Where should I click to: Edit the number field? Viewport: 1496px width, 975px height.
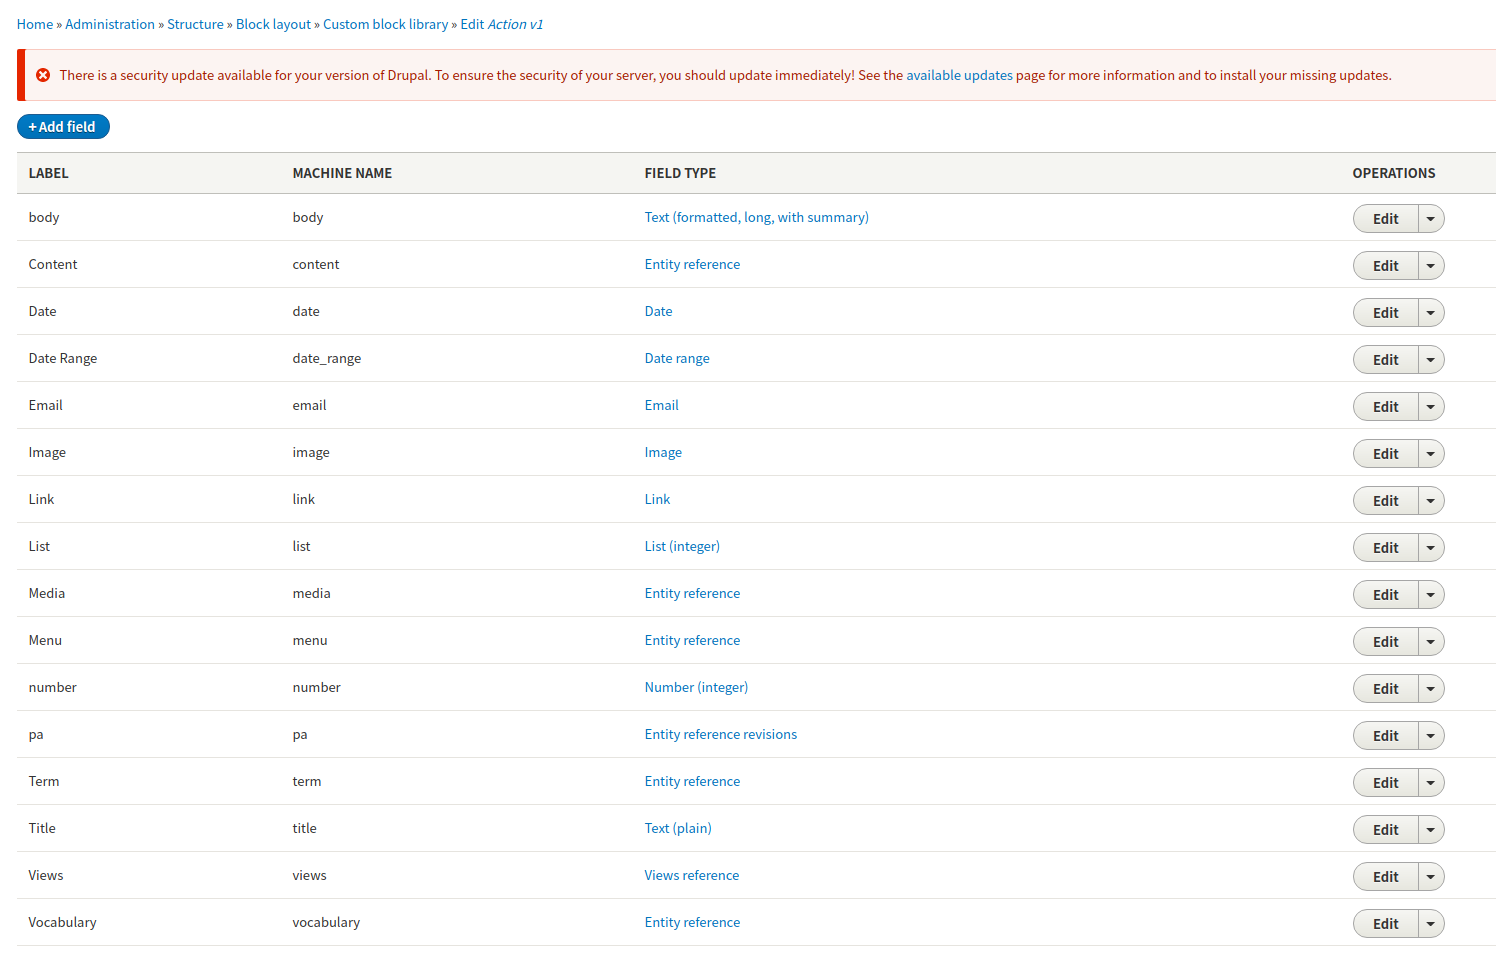point(1385,689)
